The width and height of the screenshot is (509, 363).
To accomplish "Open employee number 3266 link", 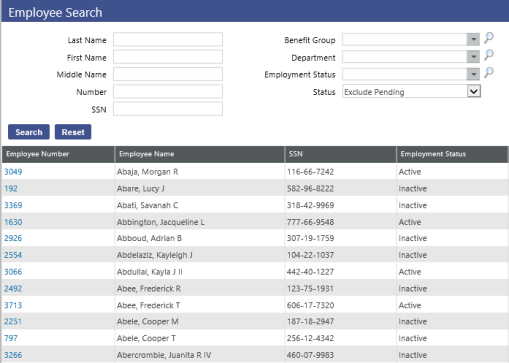I will pyautogui.click(x=13, y=355).
